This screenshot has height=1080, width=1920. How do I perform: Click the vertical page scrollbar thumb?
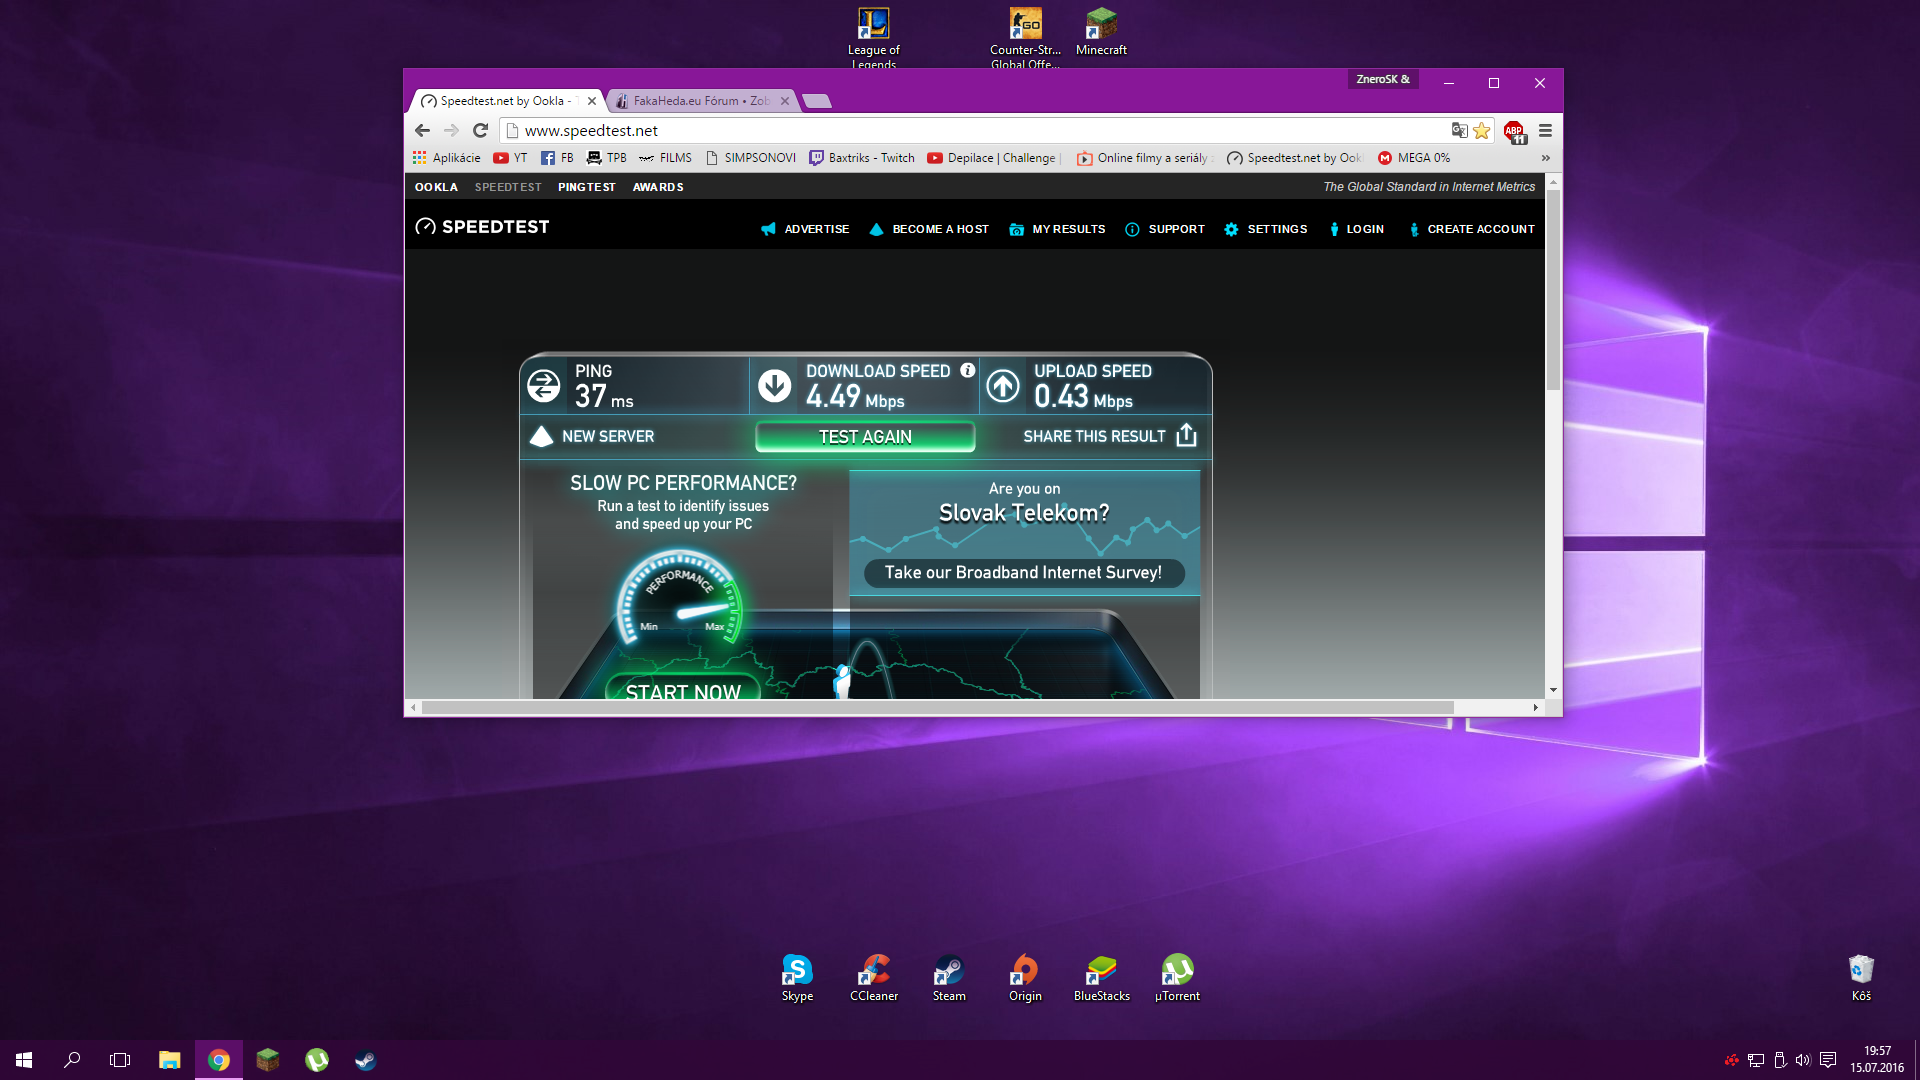(x=1553, y=290)
